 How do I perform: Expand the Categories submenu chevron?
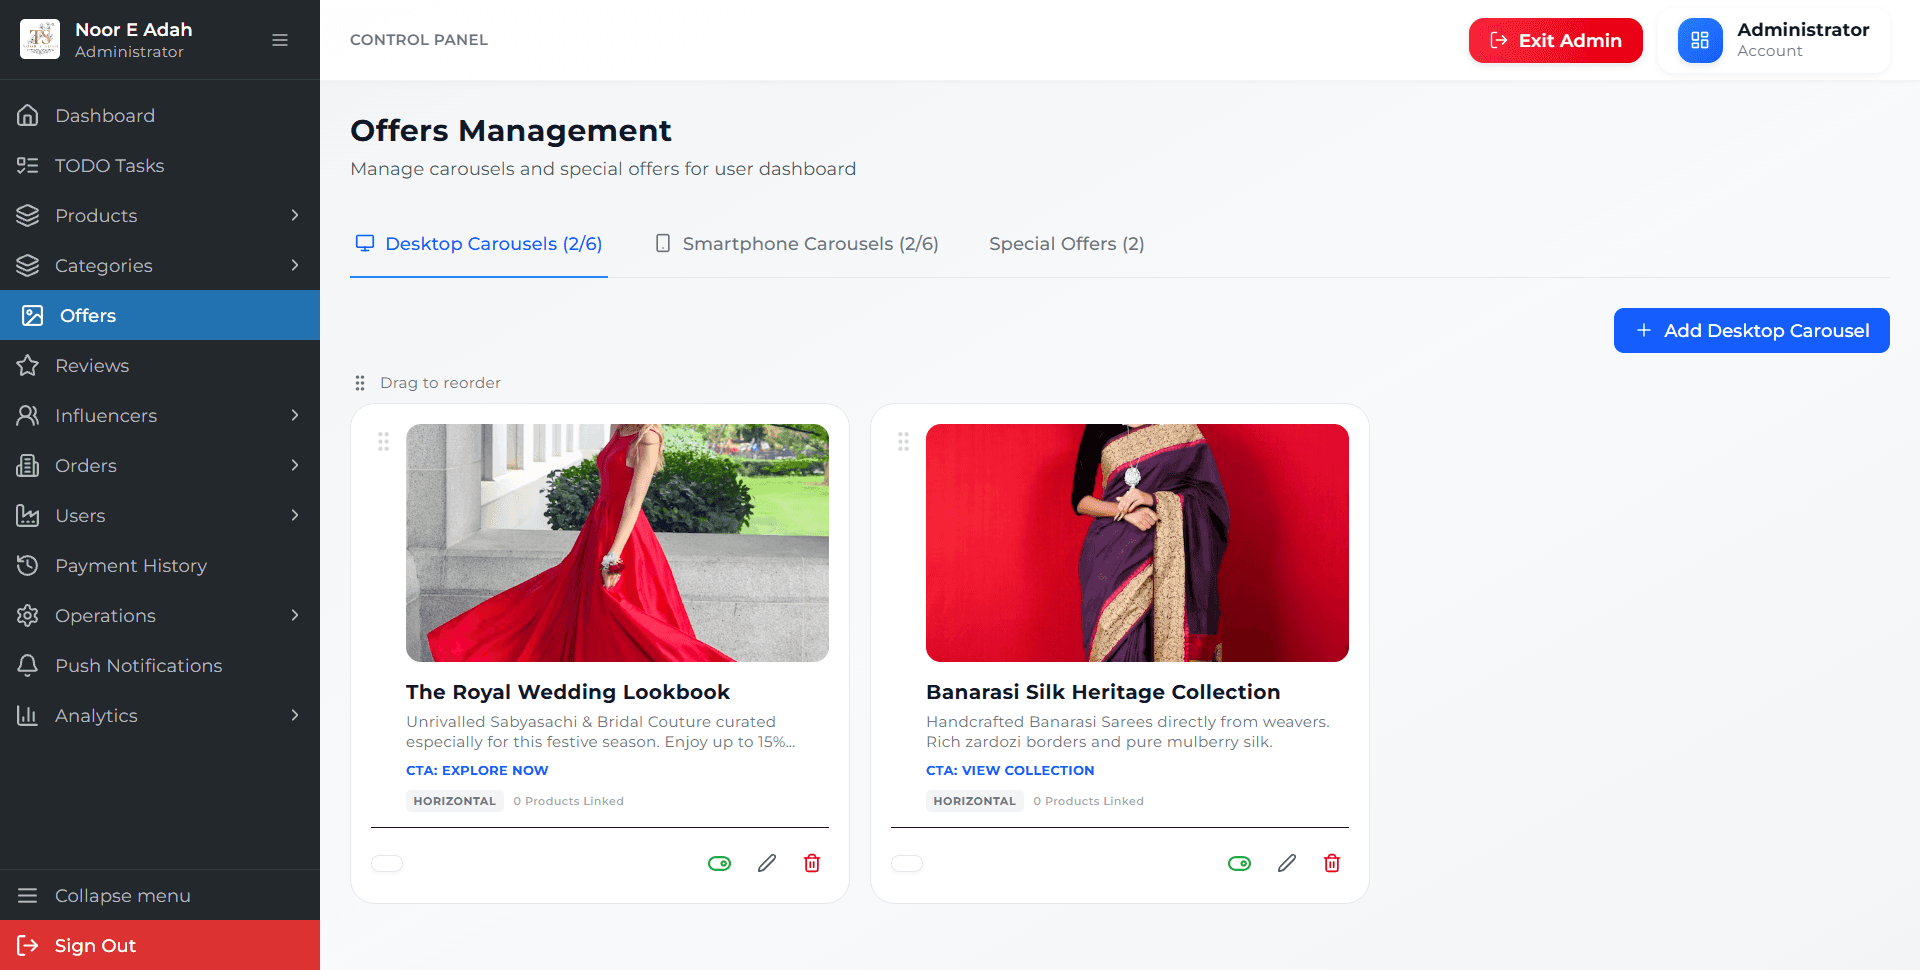pyautogui.click(x=295, y=265)
